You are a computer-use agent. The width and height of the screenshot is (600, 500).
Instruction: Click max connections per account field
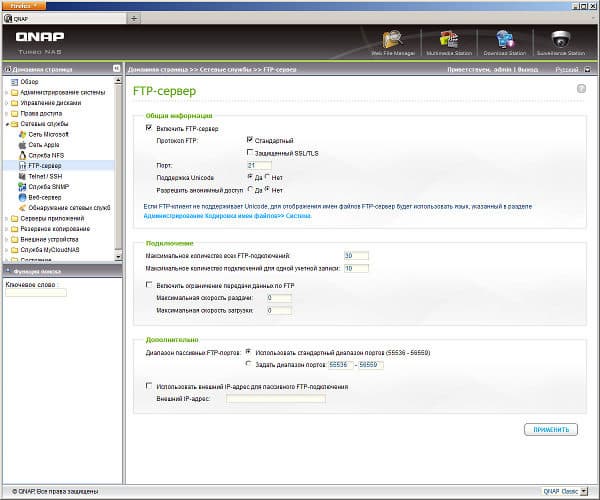[x=356, y=269]
